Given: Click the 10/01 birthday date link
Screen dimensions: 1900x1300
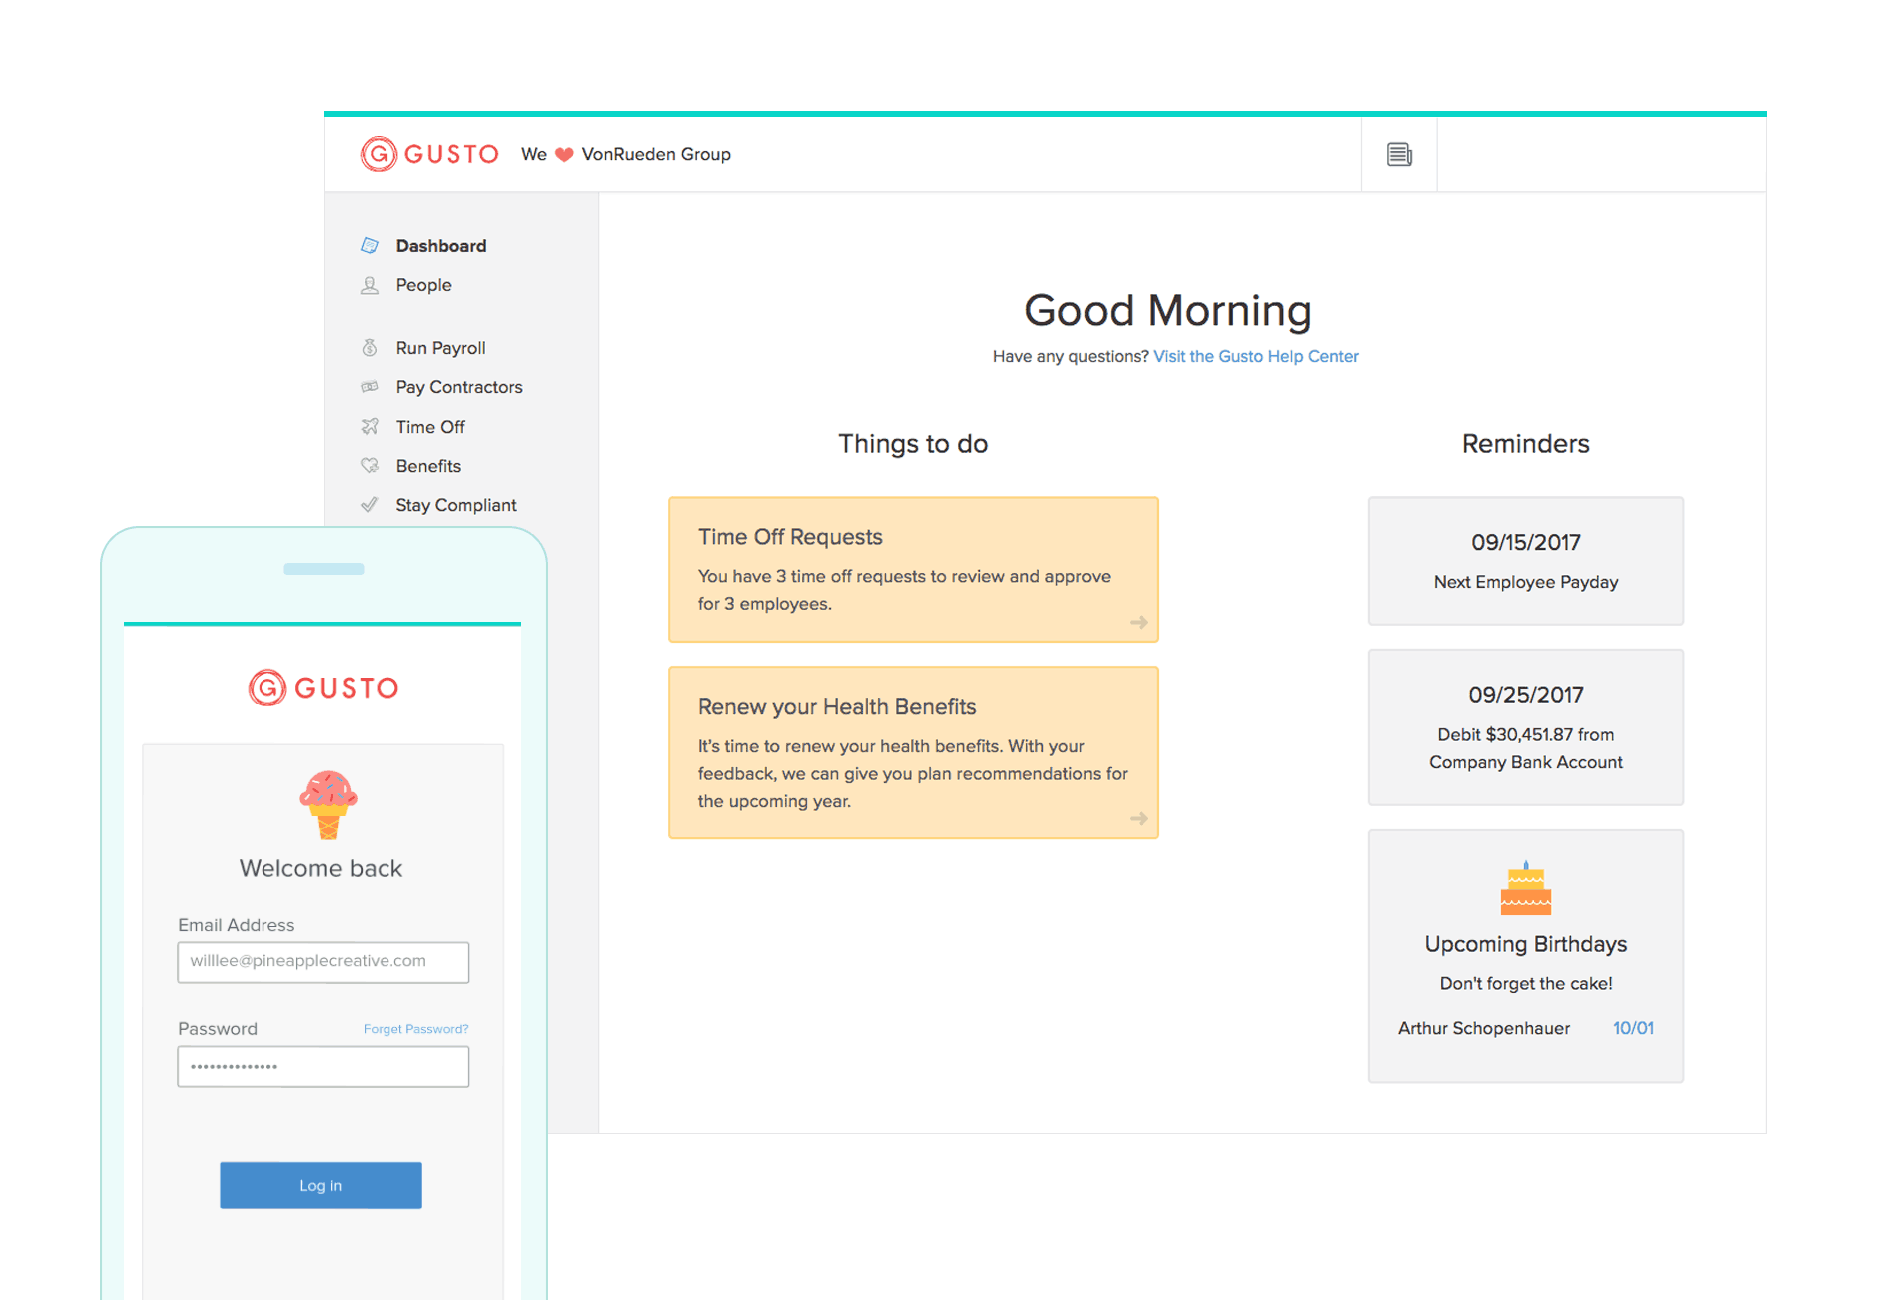Looking at the screenshot, I should coord(1633,1028).
